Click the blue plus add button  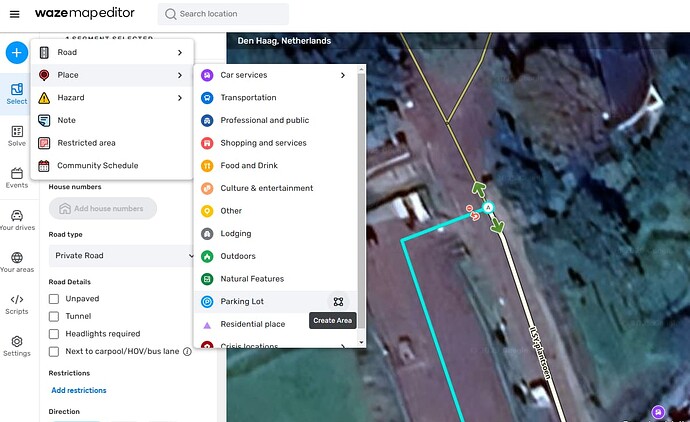point(17,53)
